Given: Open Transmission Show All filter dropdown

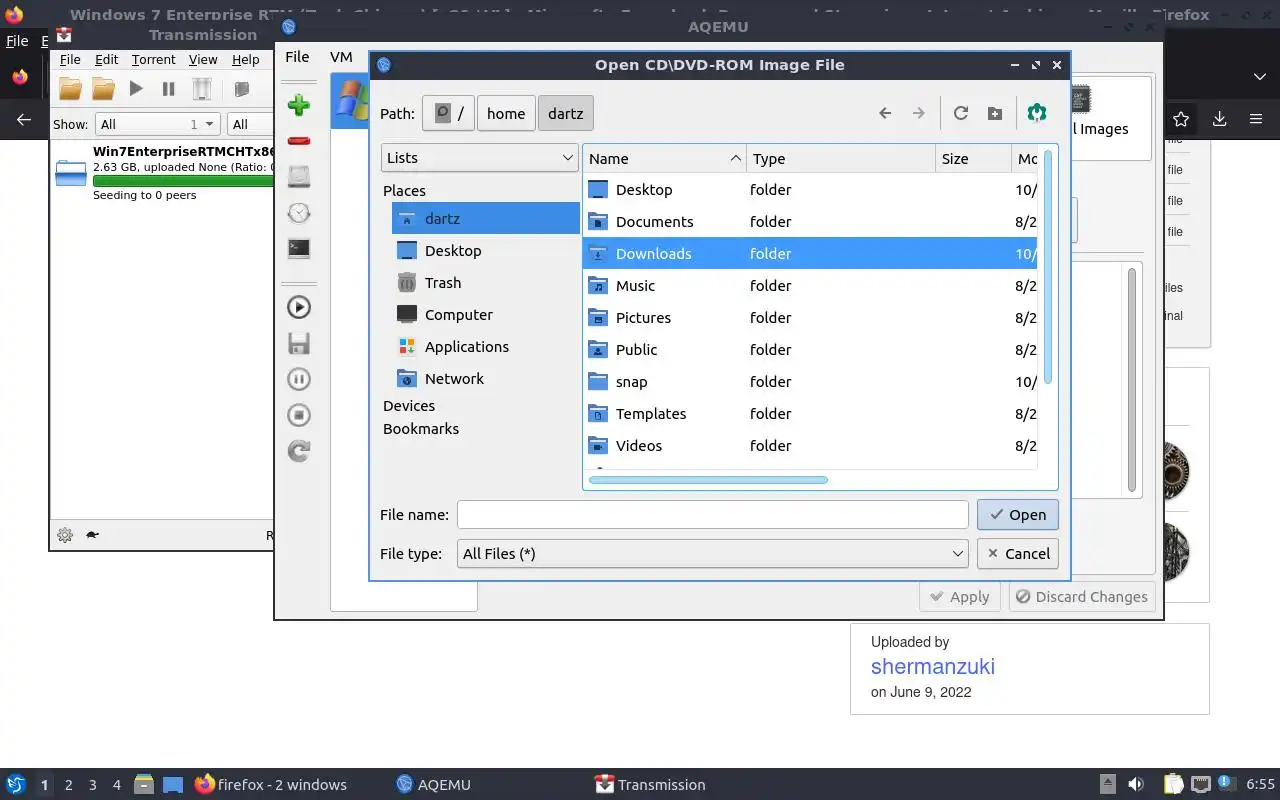Looking at the screenshot, I should (x=157, y=124).
